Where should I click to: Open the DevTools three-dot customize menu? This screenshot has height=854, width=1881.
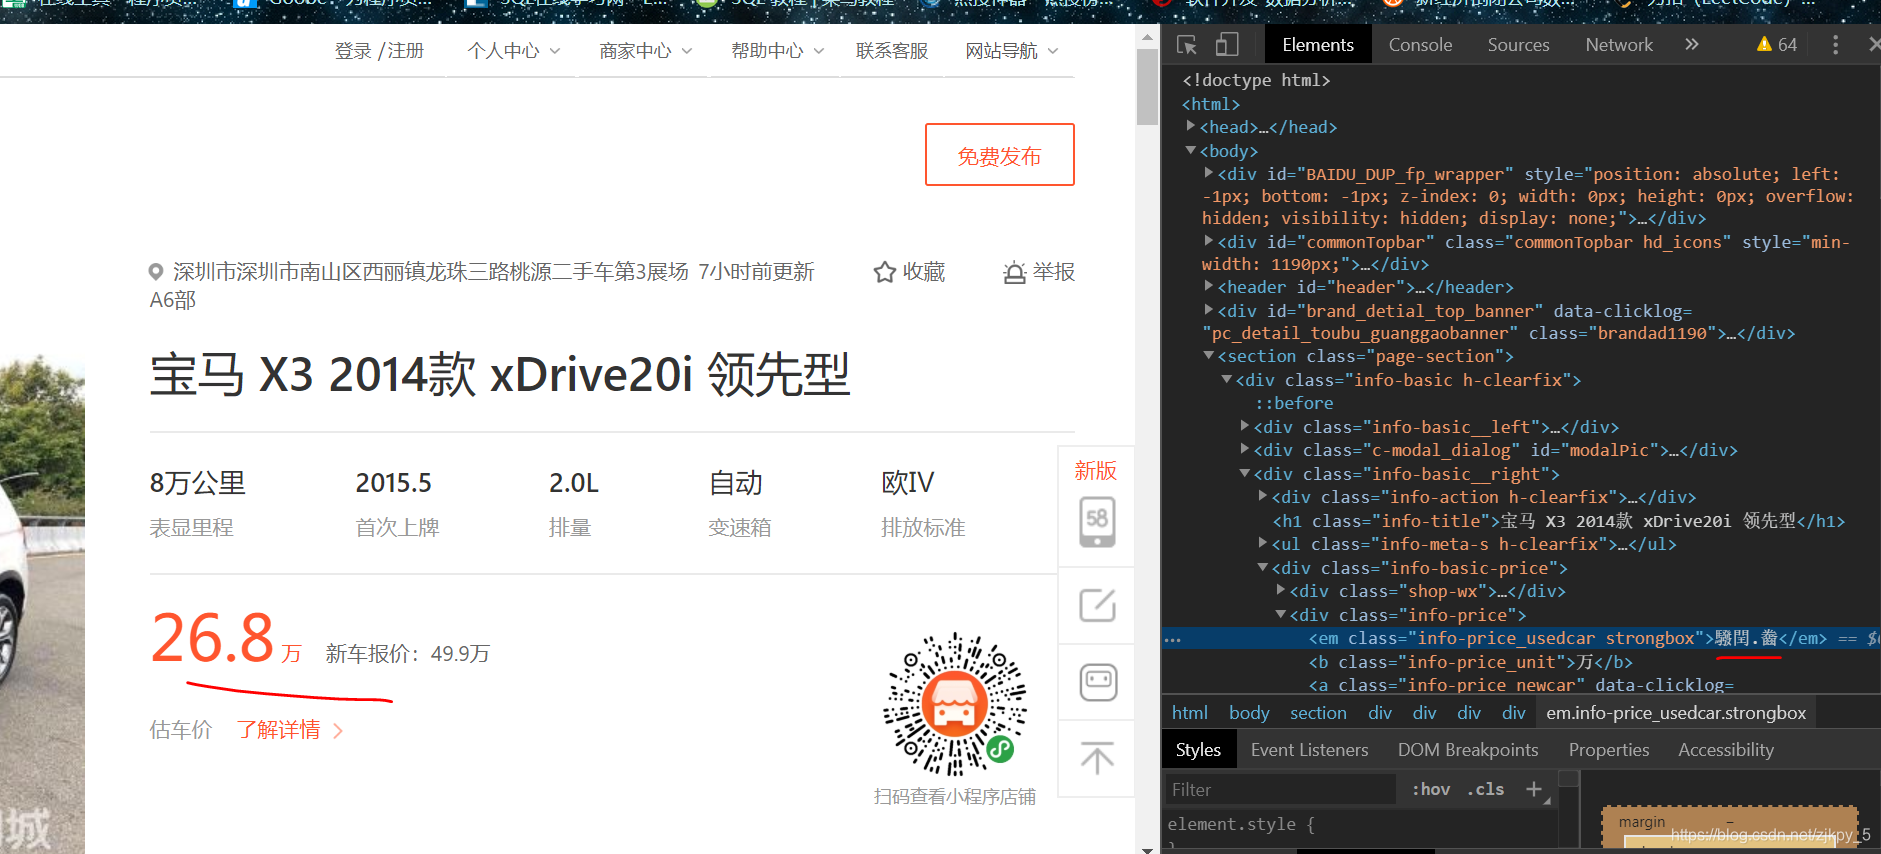[1835, 44]
